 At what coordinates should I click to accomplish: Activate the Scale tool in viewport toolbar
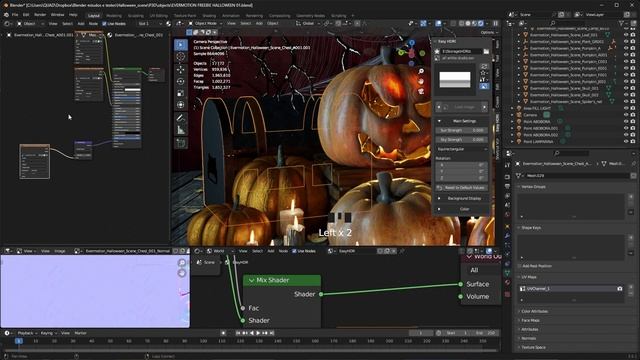[181, 93]
